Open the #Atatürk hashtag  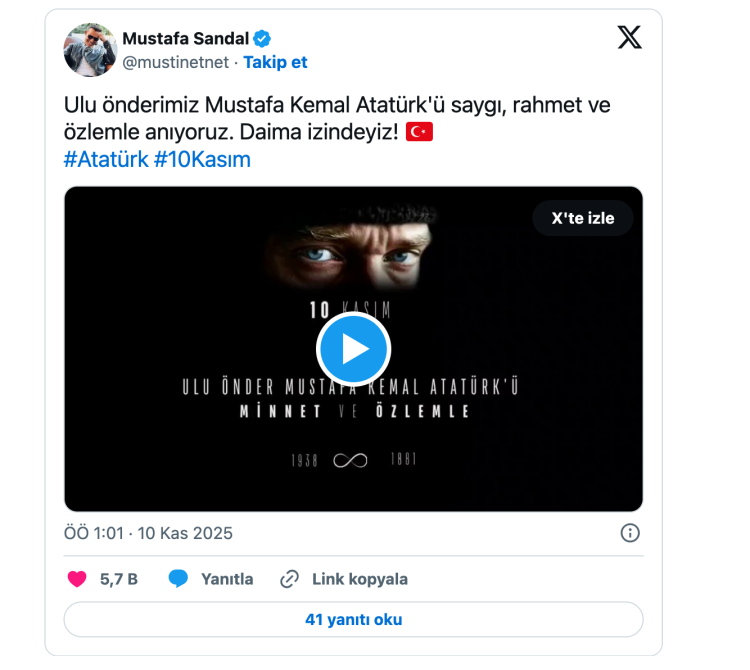pos(106,159)
